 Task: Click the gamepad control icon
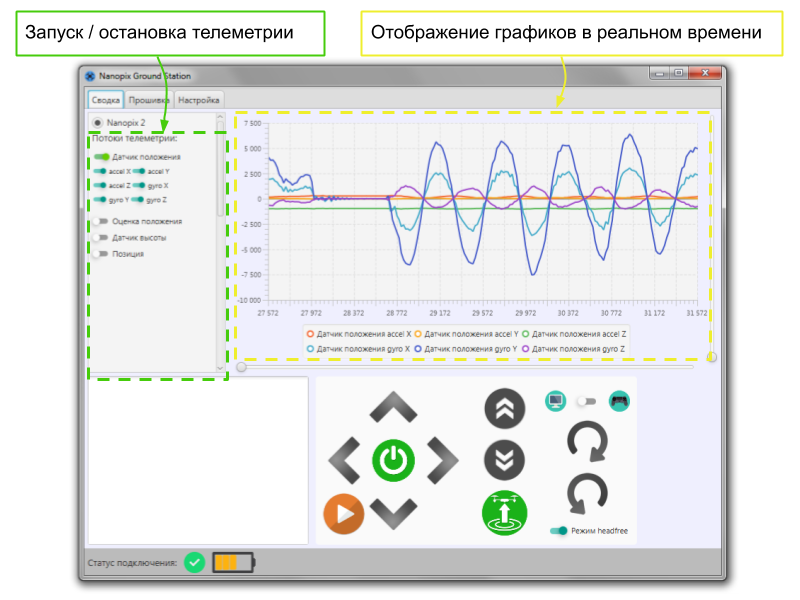tap(619, 401)
